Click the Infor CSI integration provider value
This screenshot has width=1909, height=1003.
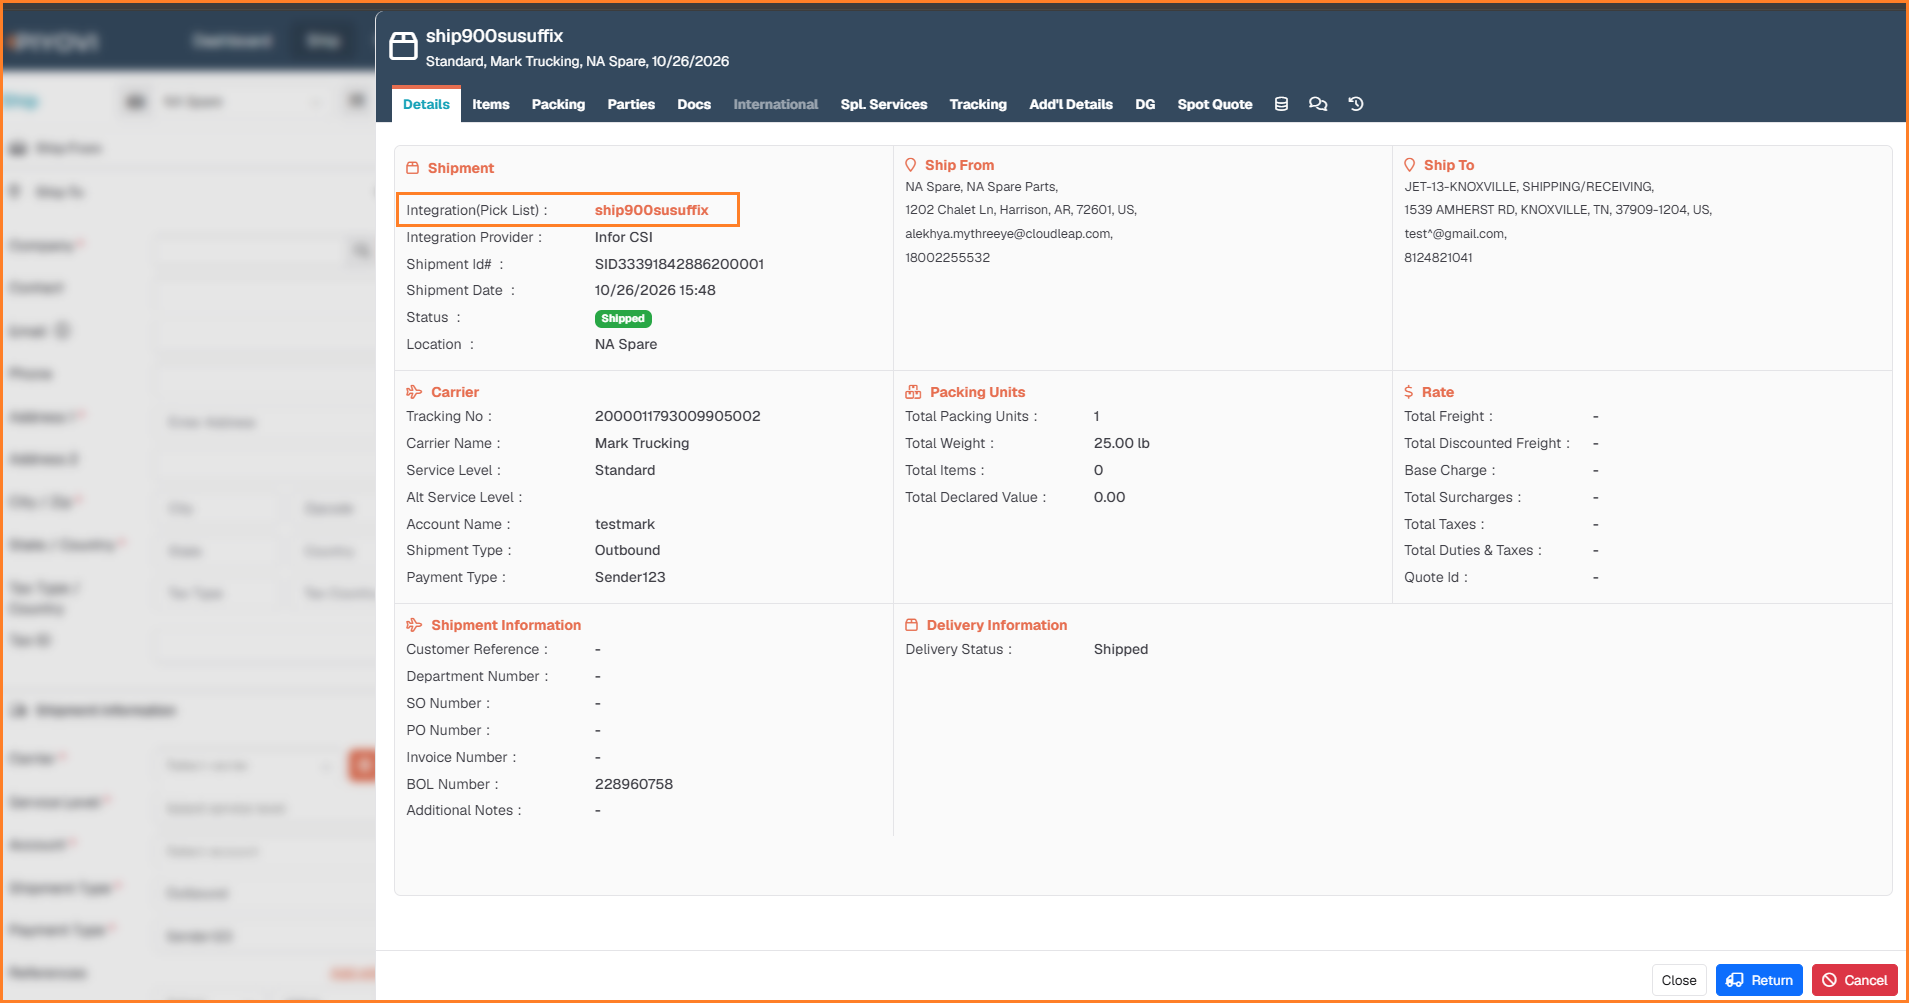click(624, 237)
